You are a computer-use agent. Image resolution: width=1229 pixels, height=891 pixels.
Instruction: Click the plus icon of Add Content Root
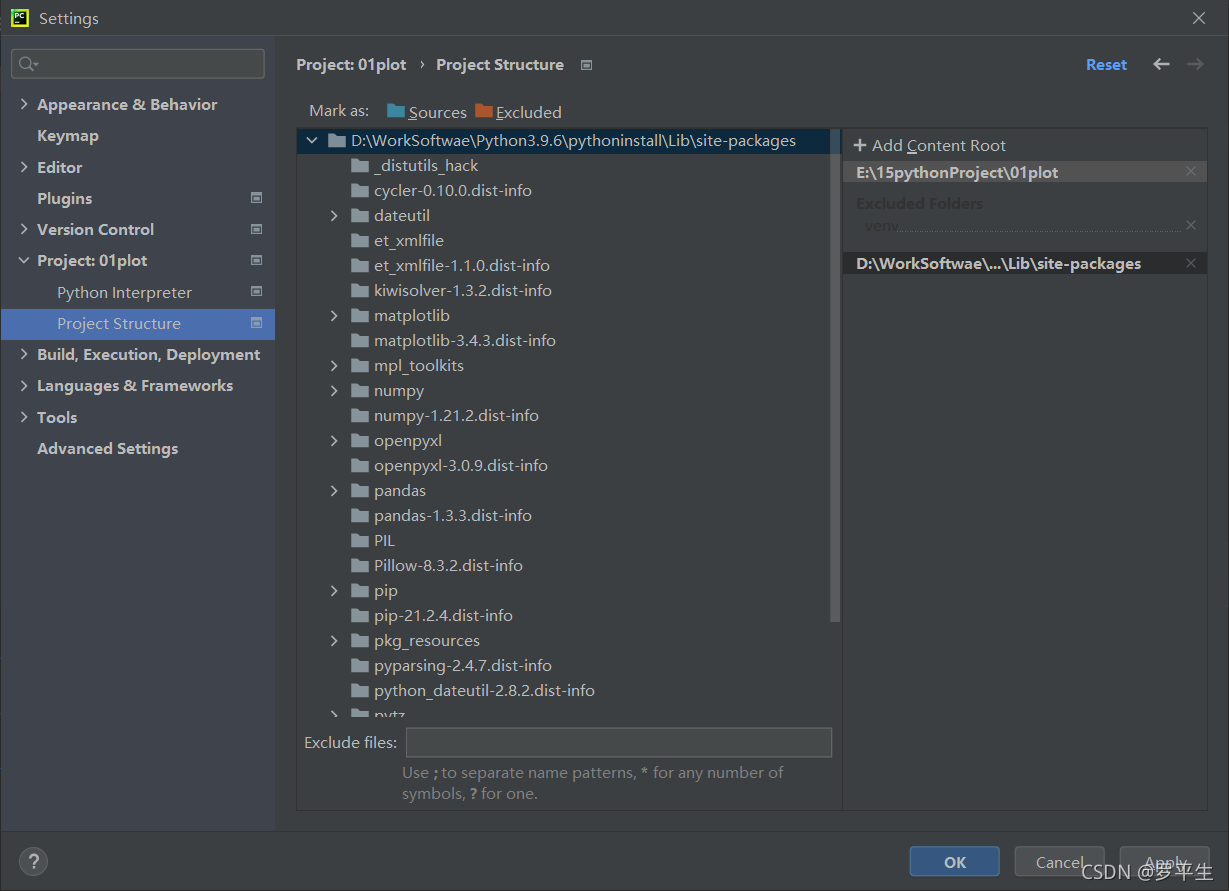[x=860, y=146]
